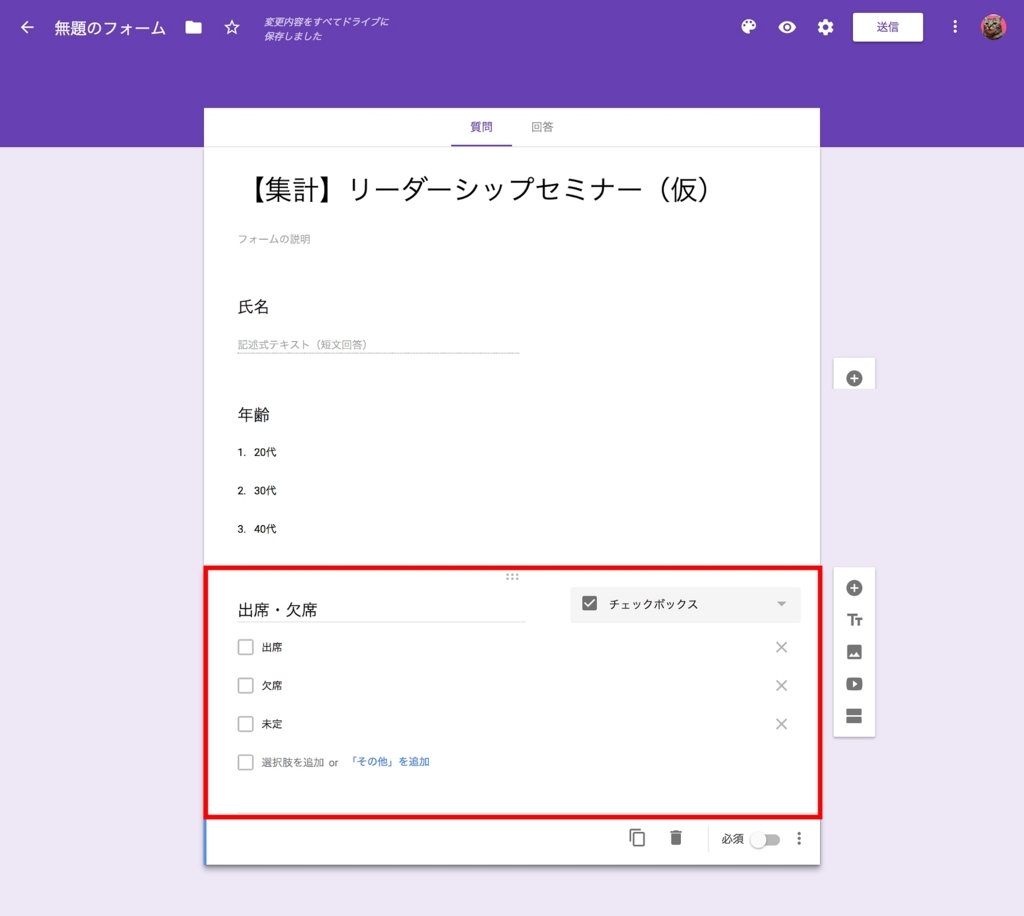Open the チェックボックス question type dropdown
1024x916 pixels.
tap(685, 604)
